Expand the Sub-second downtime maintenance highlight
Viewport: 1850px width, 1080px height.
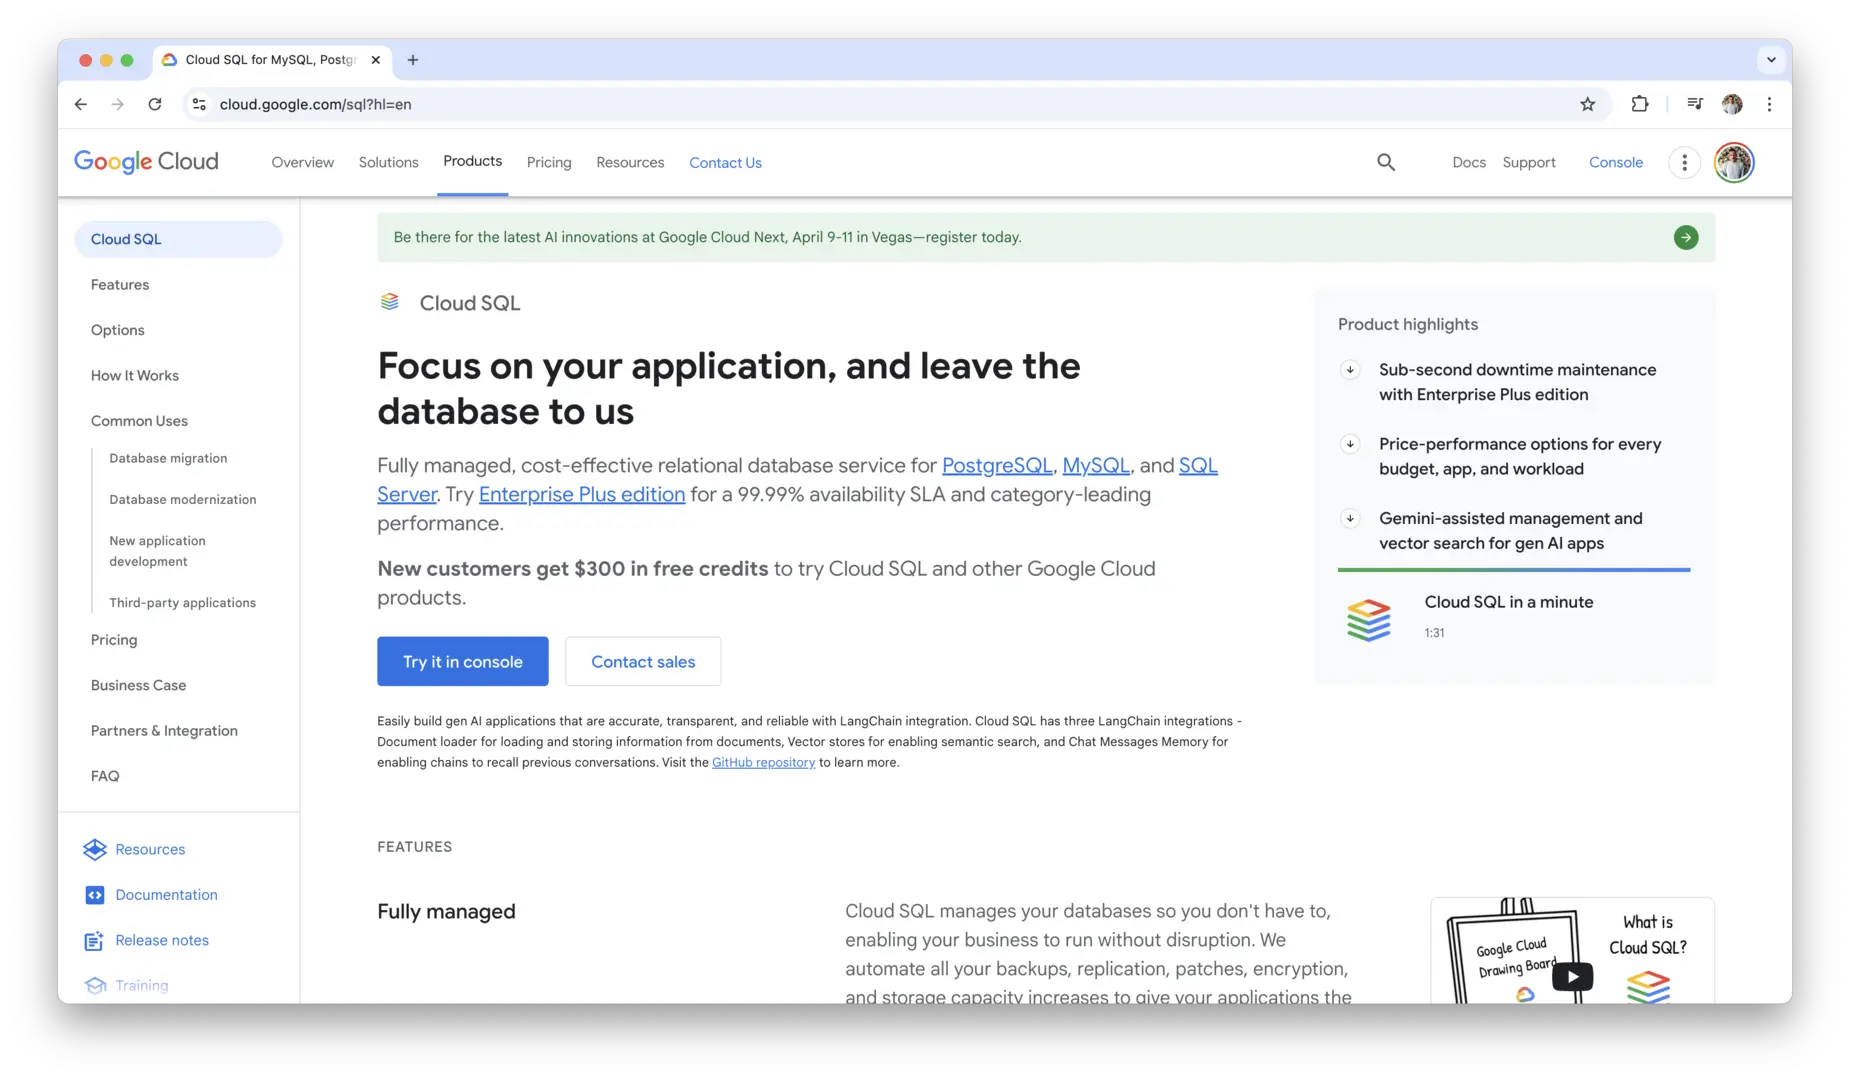pyautogui.click(x=1350, y=370)
